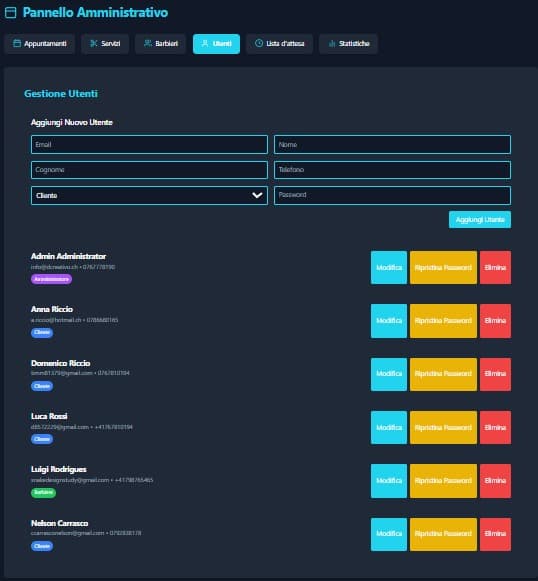Screen dimensions: 538x581
Task: Delete user Domenico Riccio with Elimina
Action: 495,374
